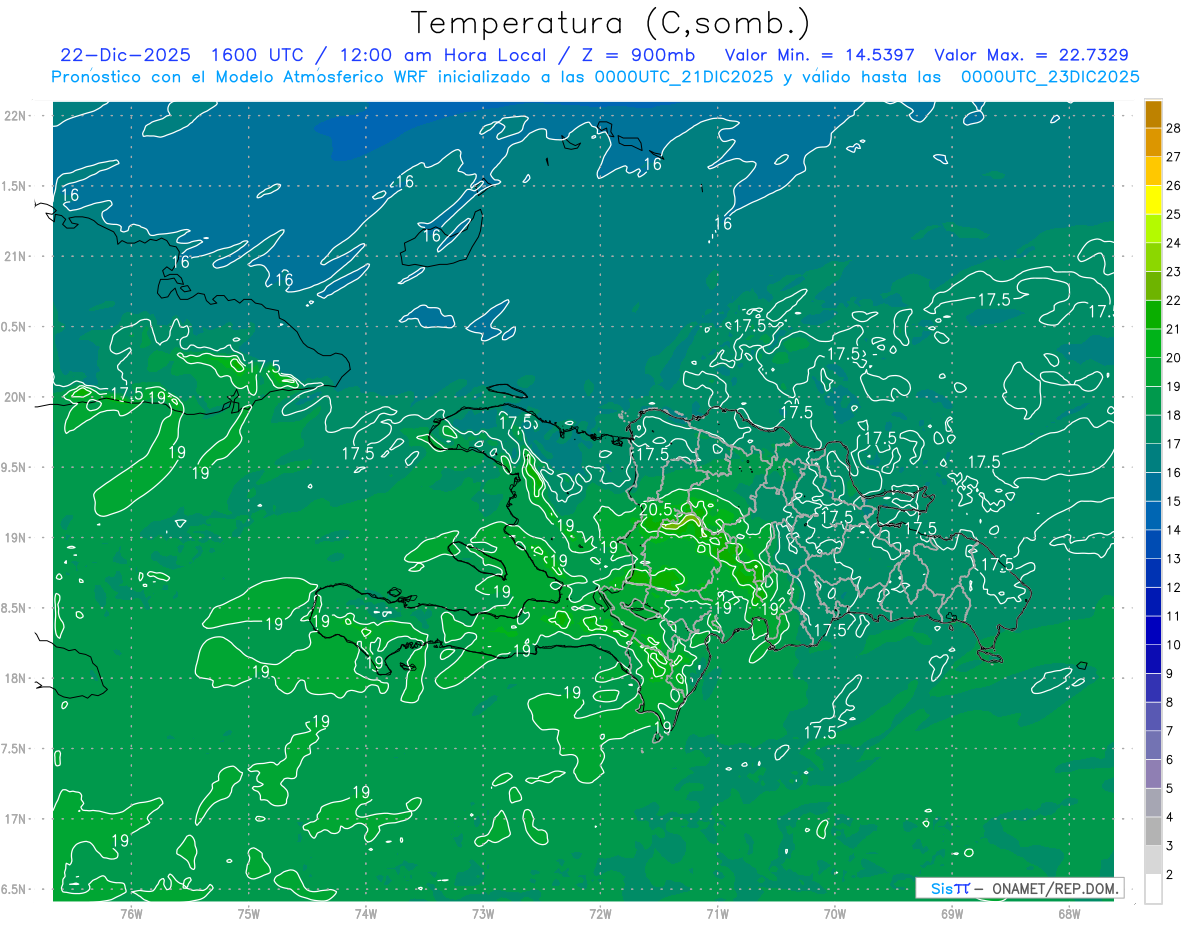Click the "71W" longitude axis label
Screen dimensions: 1200x927
(x=717, y=913)
